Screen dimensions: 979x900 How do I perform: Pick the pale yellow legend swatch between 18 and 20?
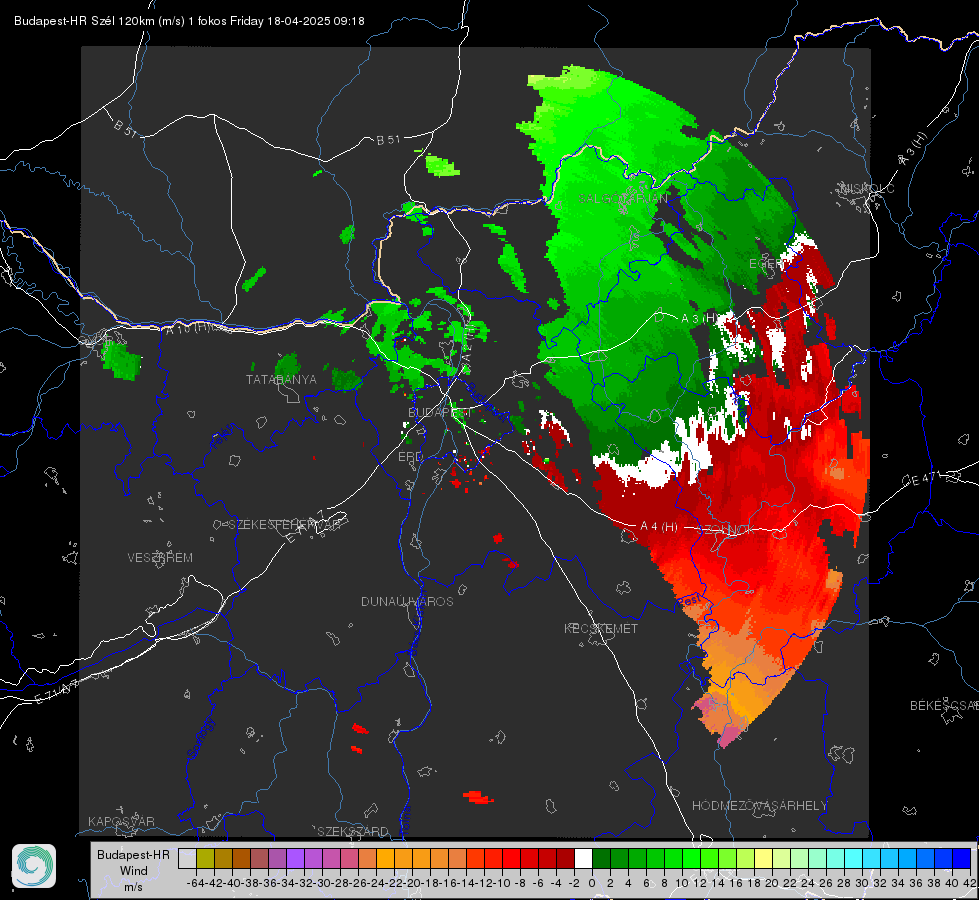(x=763, y=858)
